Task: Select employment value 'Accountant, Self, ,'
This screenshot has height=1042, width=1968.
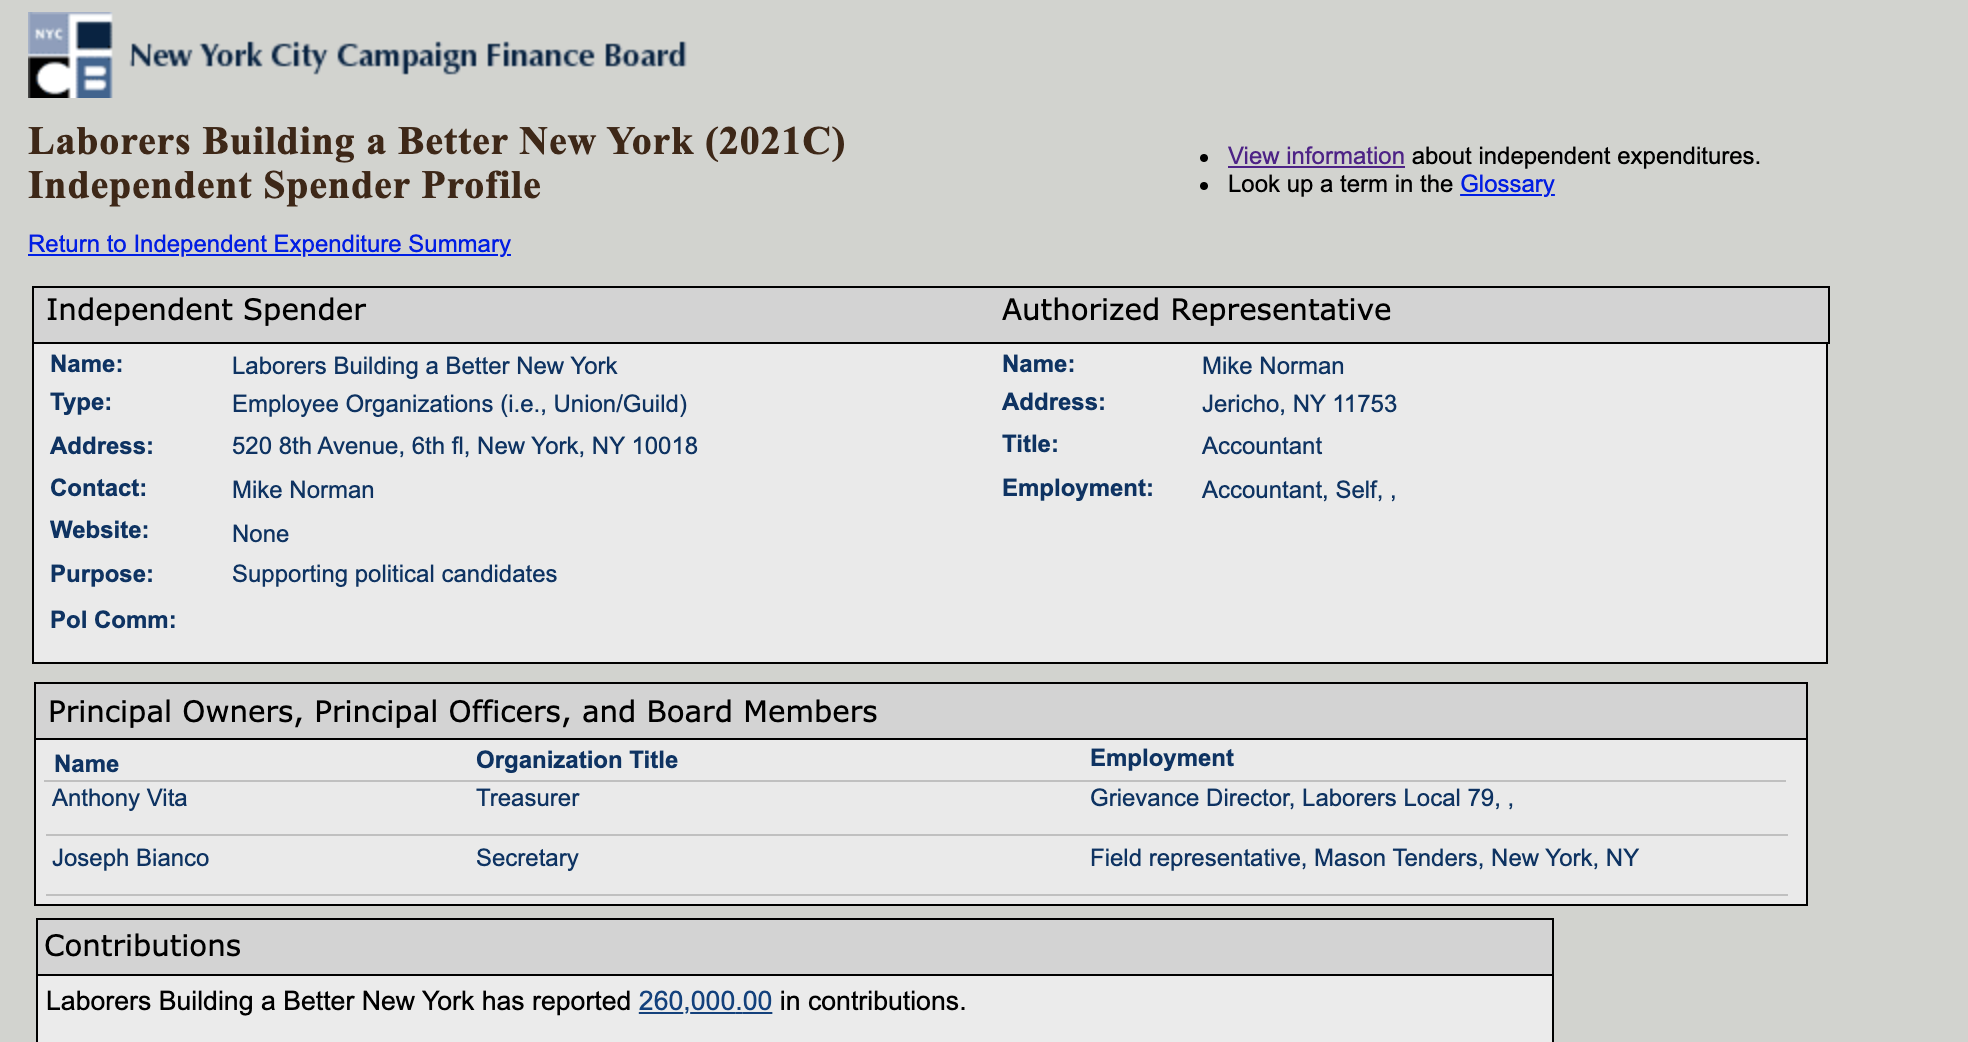Action: 1299,490
